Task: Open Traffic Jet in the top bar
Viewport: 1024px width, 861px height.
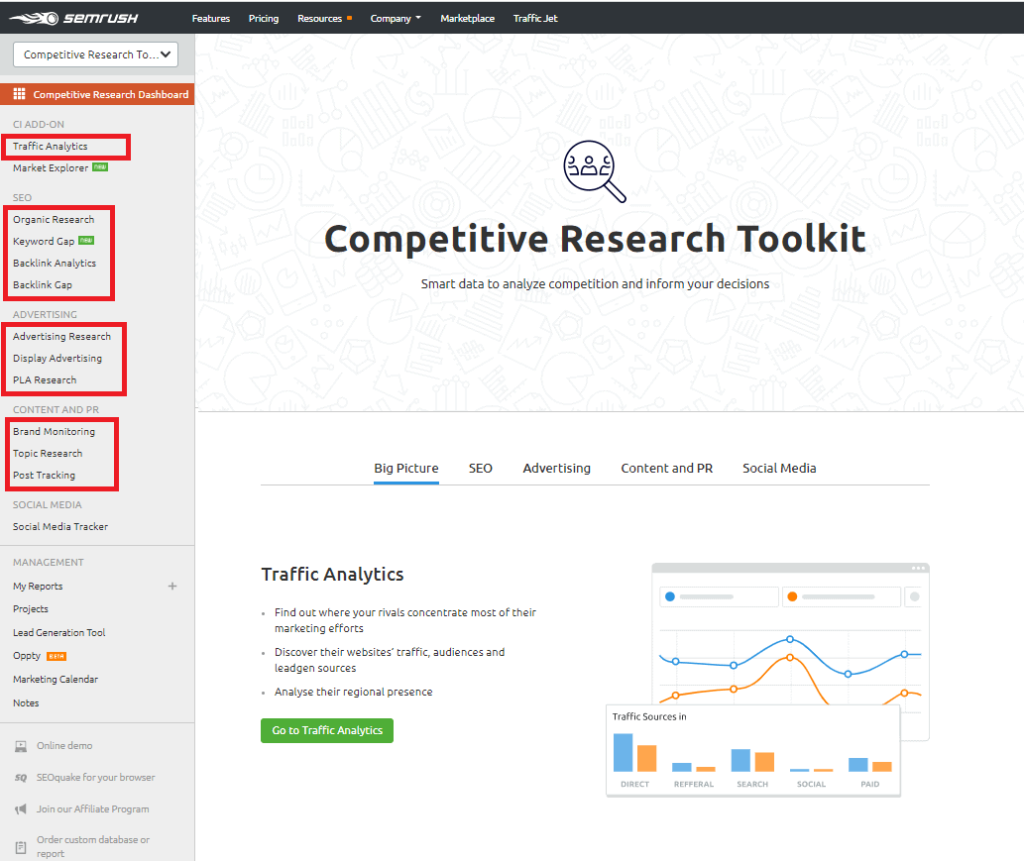Action: tap(536, 18)
